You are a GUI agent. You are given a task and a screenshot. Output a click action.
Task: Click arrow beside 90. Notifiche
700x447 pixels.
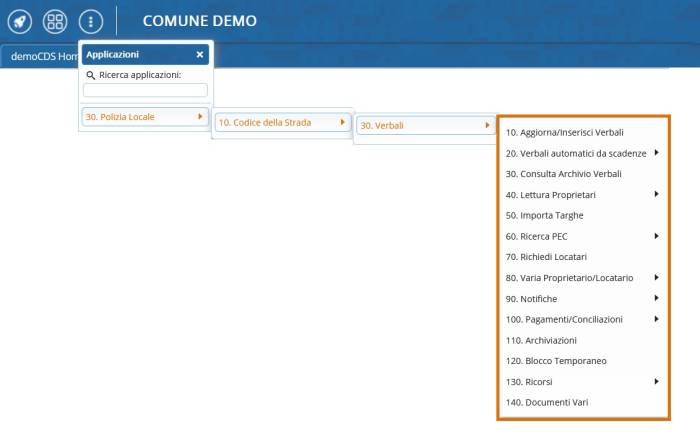656,298
